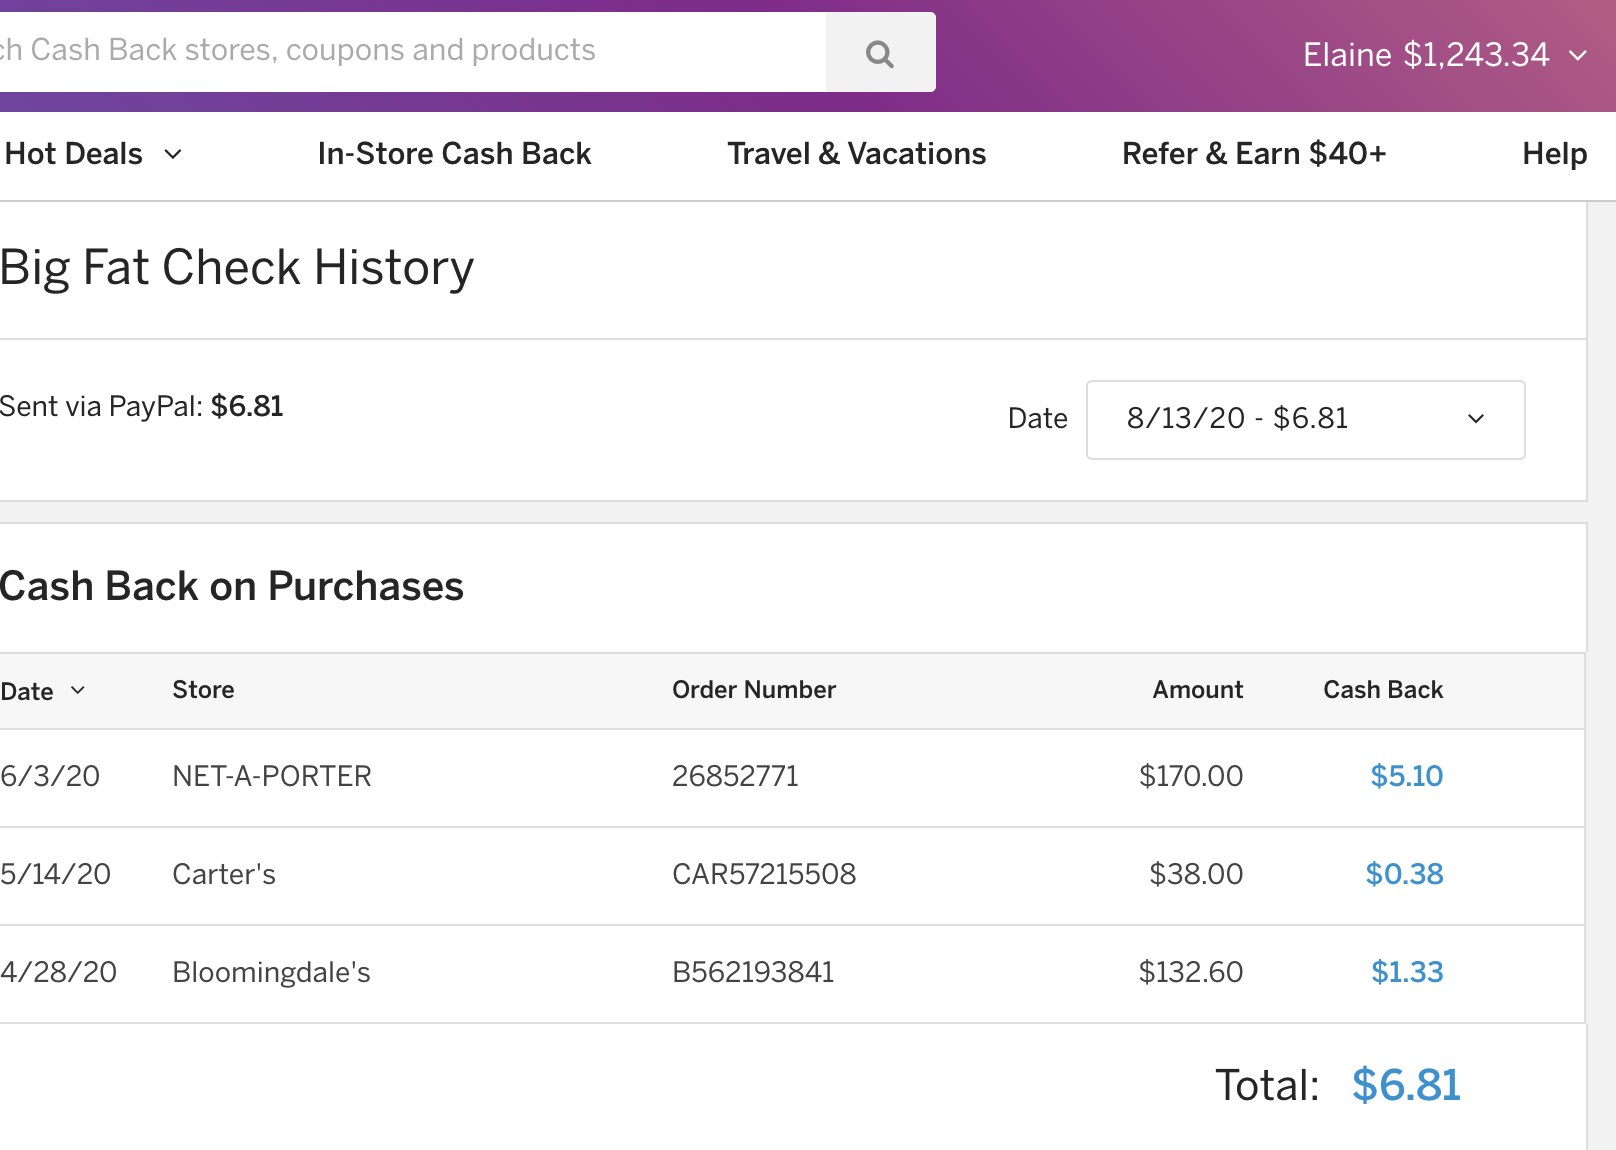Screen dimensions: 1616x1150
Task: Expand the 8/13/20 - $6.81 date selector
Action: [1305, 419]
